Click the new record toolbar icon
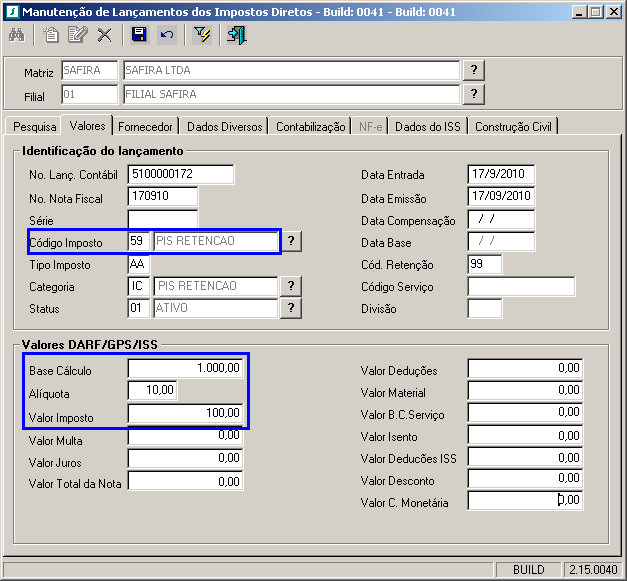 (52, 35)
